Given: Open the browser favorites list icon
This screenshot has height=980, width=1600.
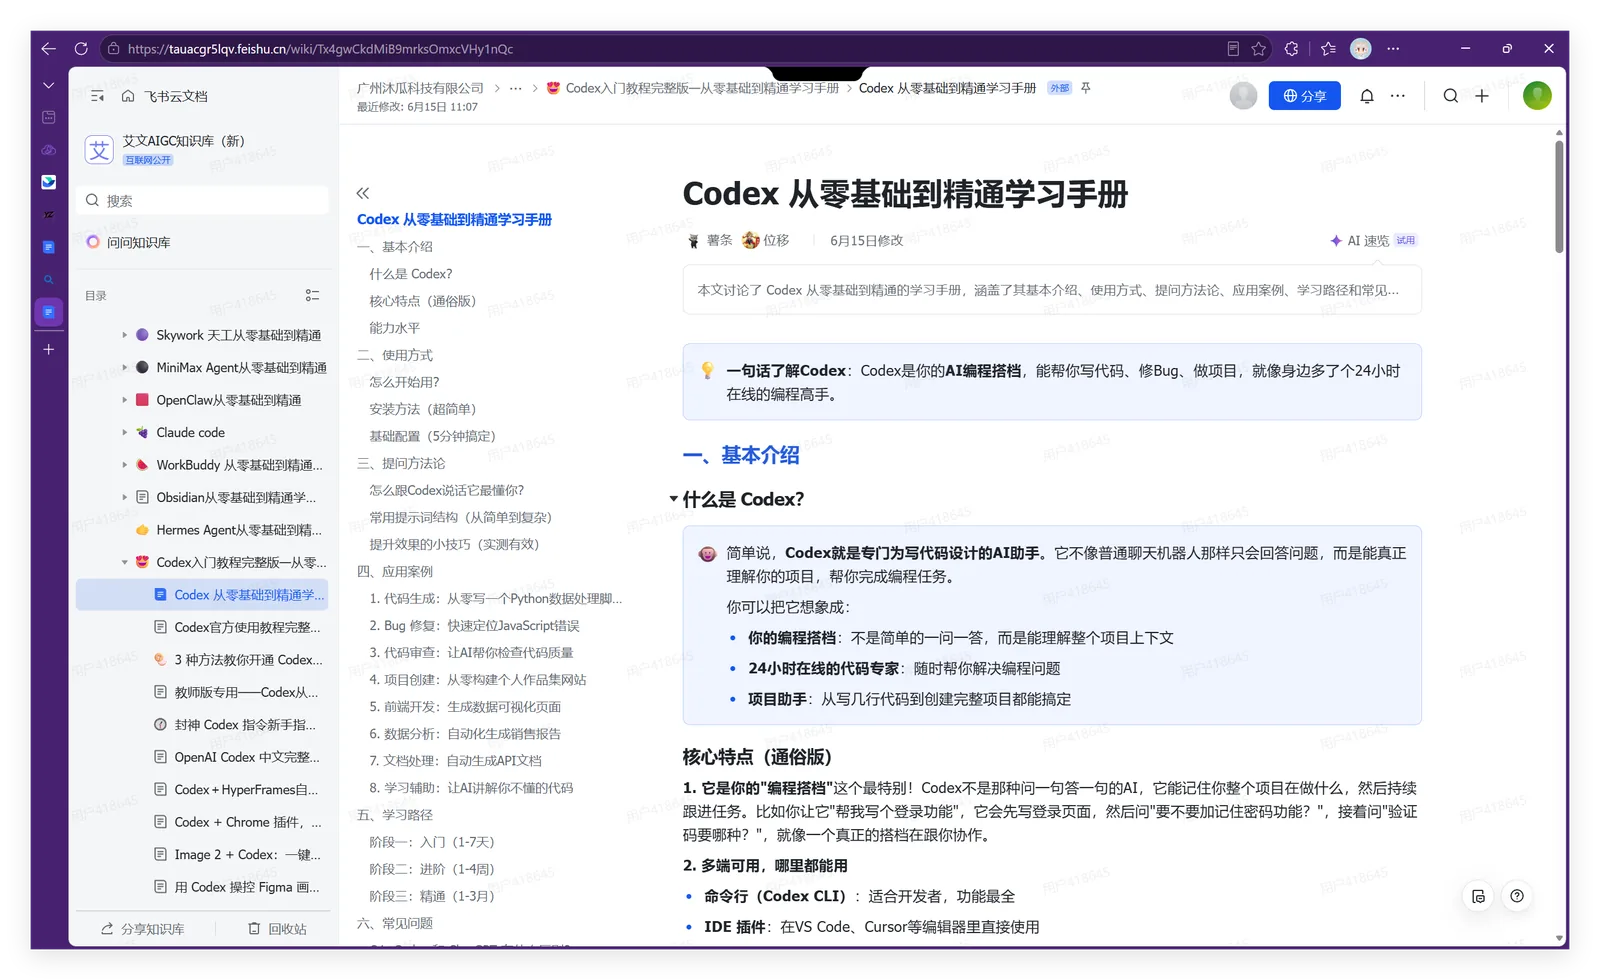Looking at the screenshot, I should point(1328,48).
